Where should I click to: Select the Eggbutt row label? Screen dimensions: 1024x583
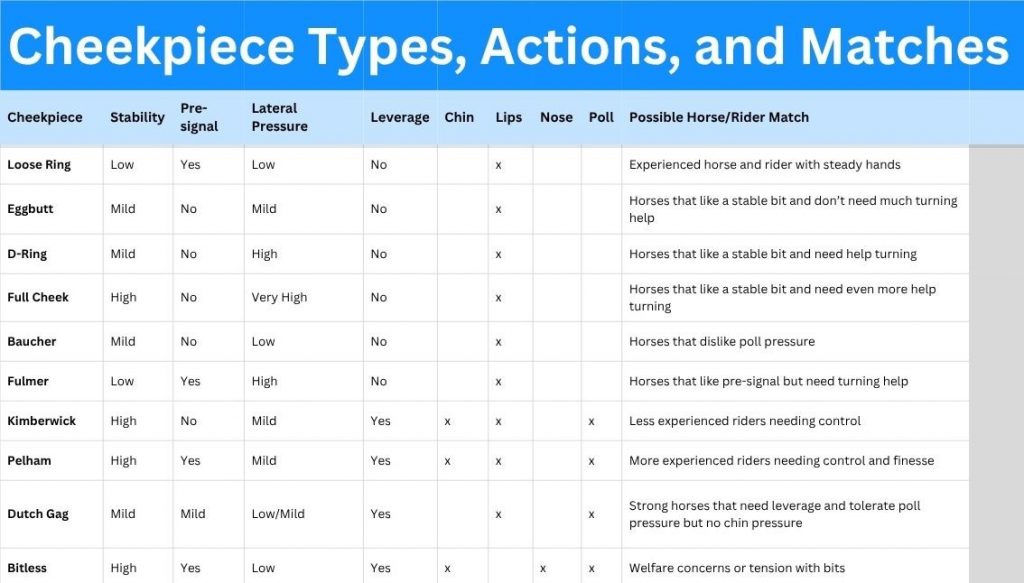click(x=31, y=209)
